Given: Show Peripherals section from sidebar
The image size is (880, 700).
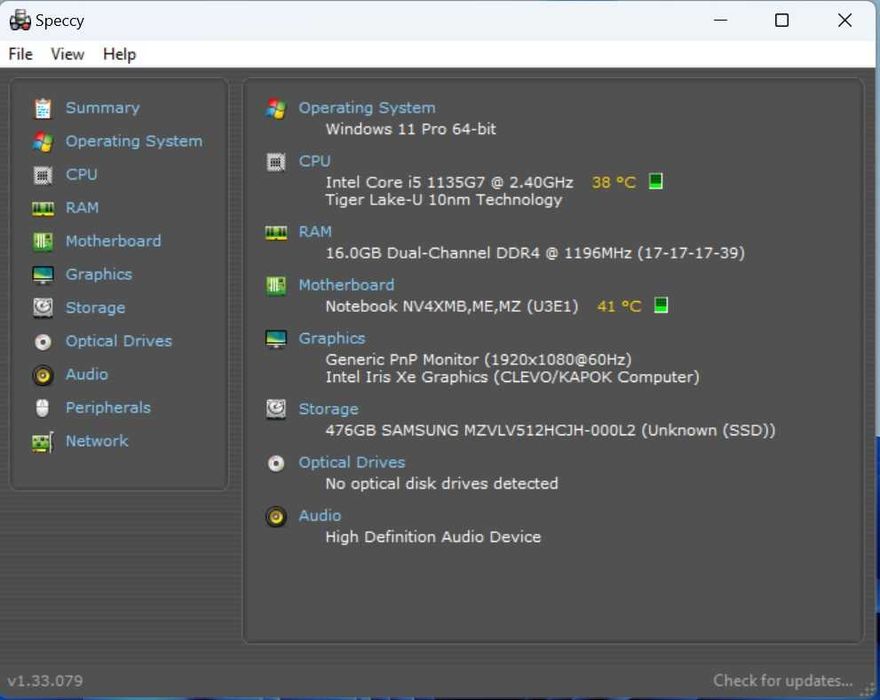Looking at the screenshot, I should 108,408.
